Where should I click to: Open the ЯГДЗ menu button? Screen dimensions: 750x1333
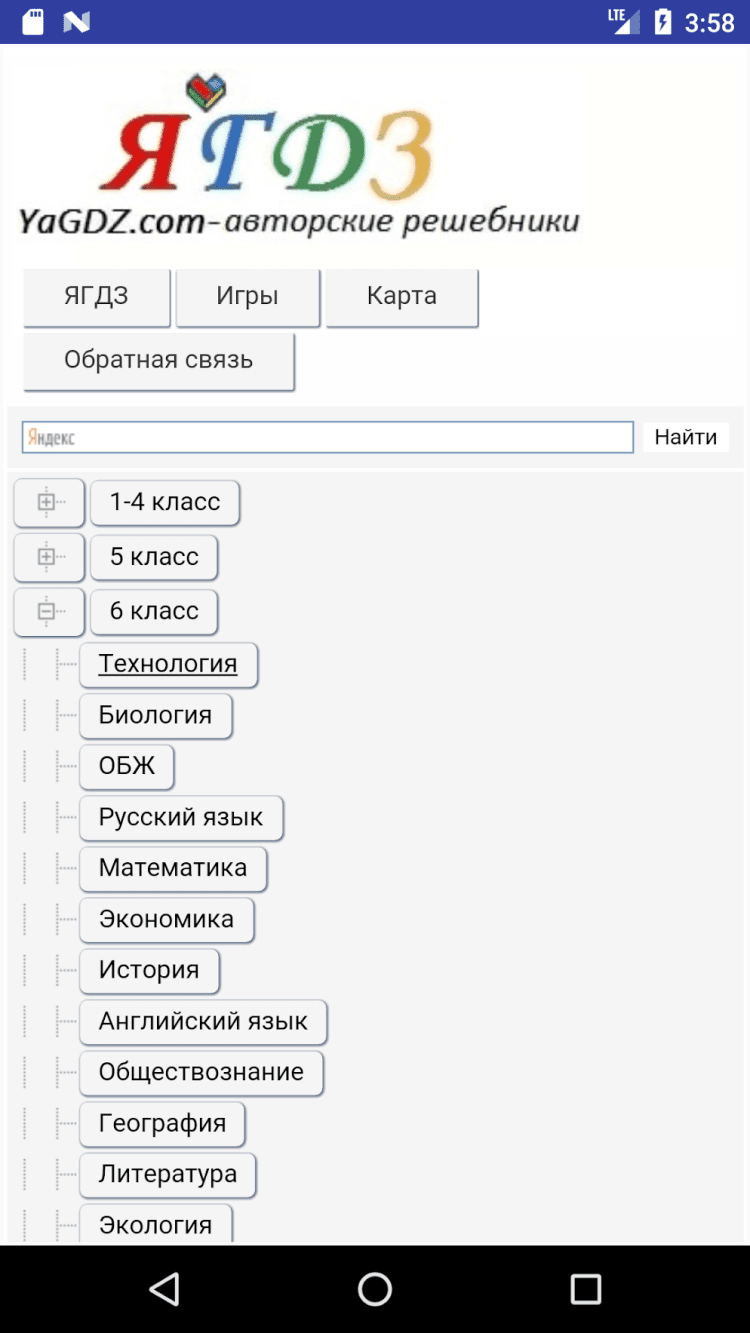[x=96, y=296]
